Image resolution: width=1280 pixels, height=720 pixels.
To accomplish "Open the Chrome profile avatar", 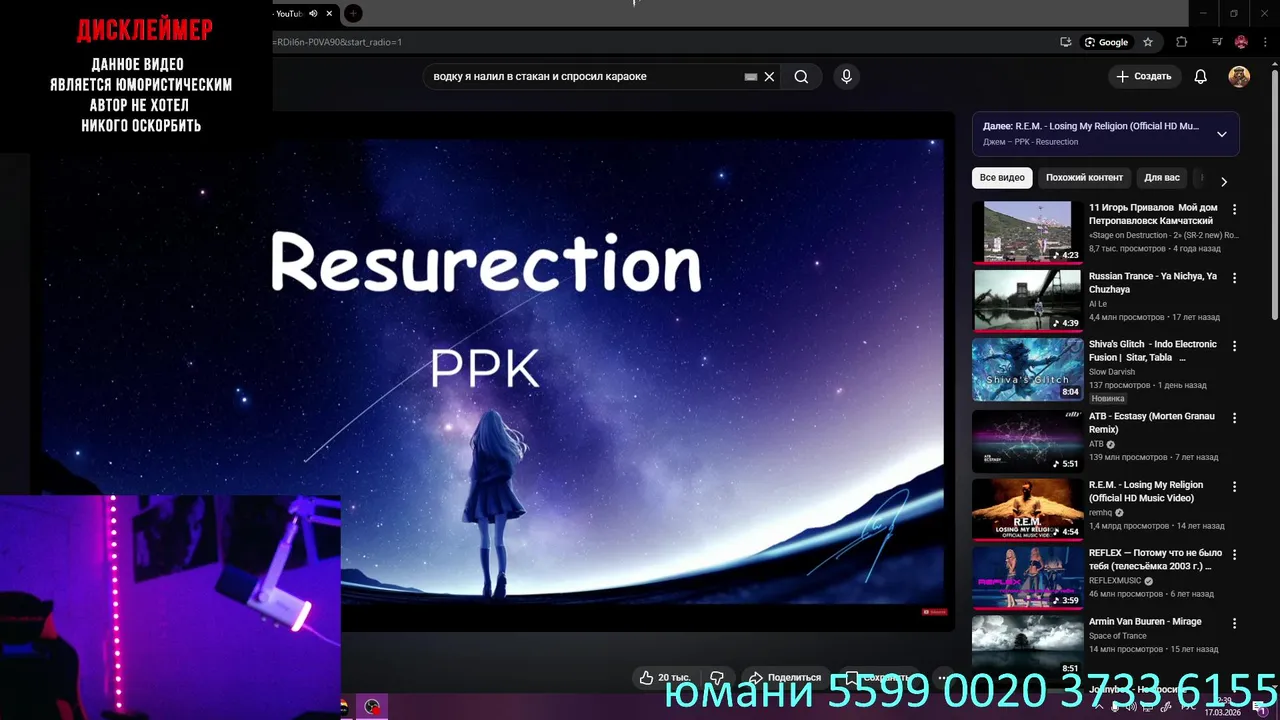I will 1241,42.
